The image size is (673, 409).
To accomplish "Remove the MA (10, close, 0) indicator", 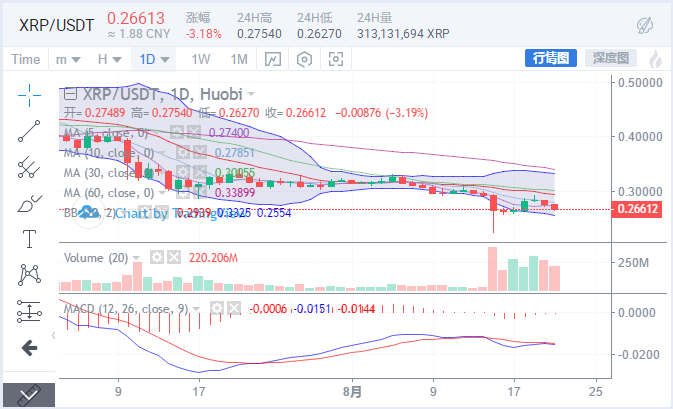I will (x=200, y=152).
